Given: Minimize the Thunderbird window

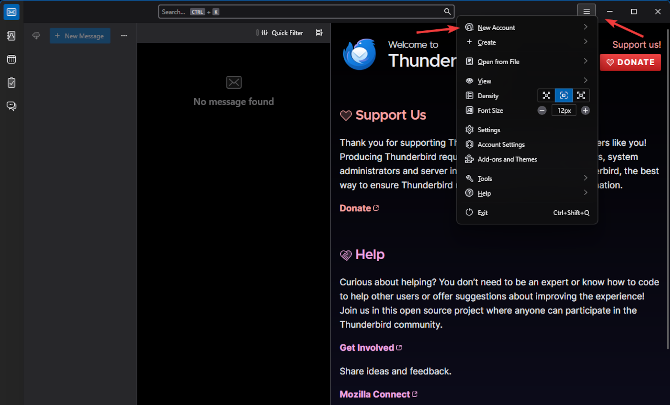Looking at the screenshot, I should [610, 12].
